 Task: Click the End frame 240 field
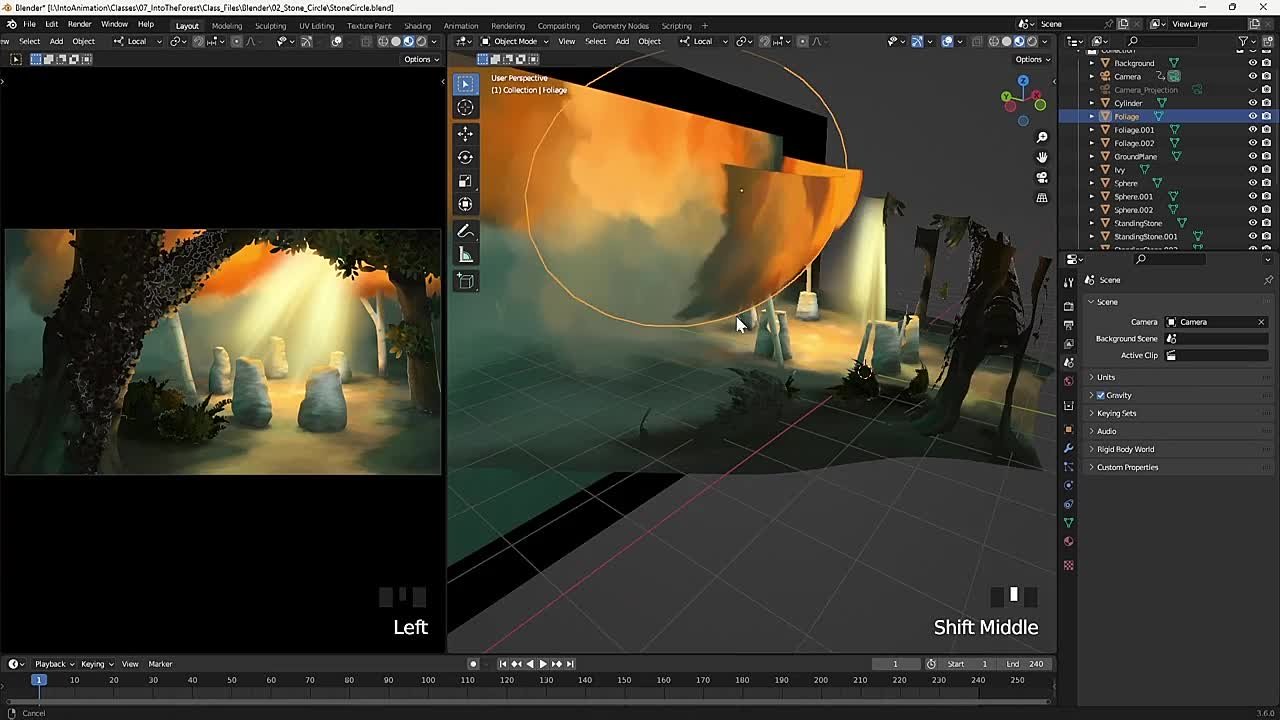coord(1024,664)
